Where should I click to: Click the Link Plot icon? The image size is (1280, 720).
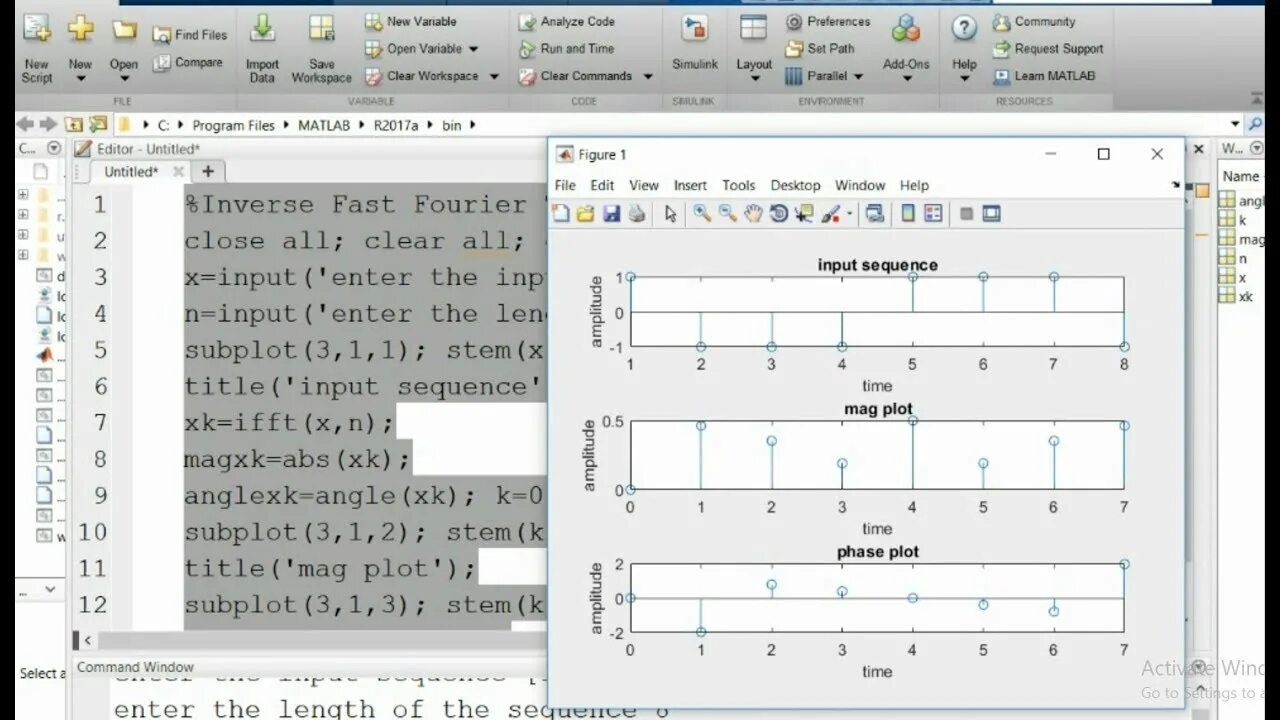click(x=875, y=213)
